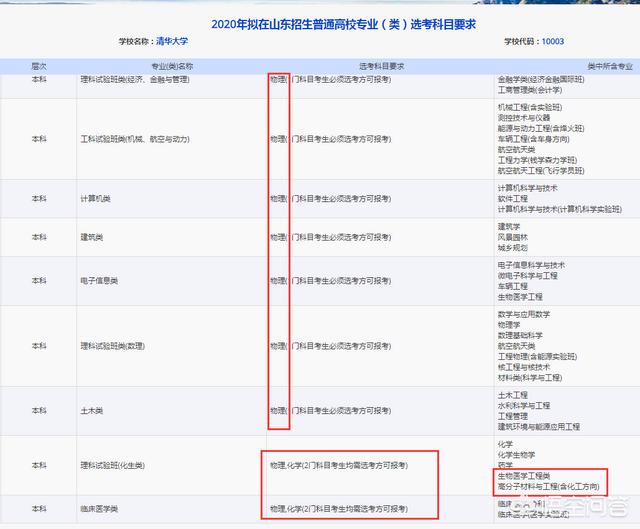Image resolution: width=640 pixels, height=529 pixels.
Task: Click 建筑学 entry
Action: (x=509, y=227)
